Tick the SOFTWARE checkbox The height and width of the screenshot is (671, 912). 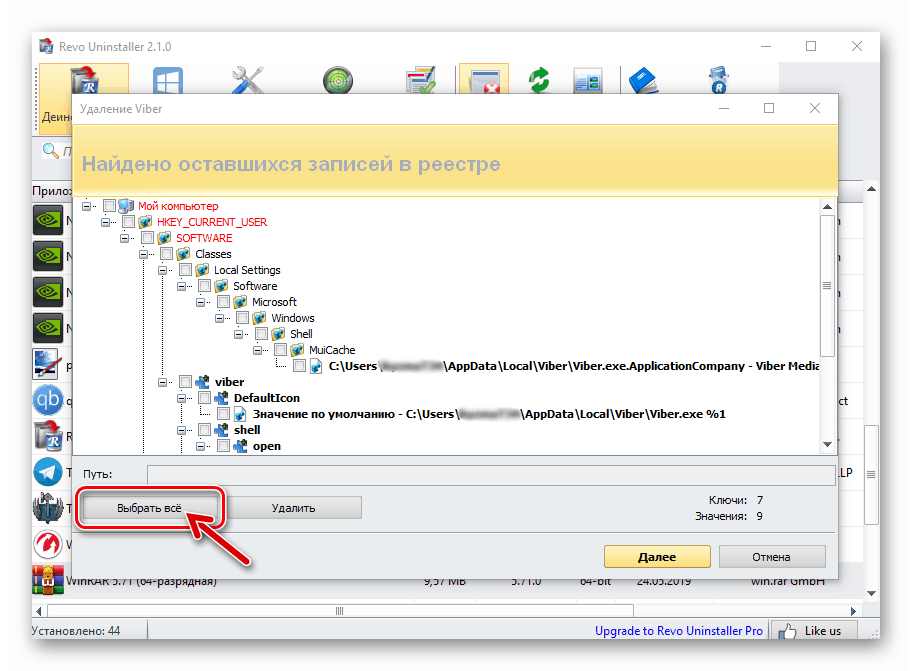pyautogui.click(x=147, y=238)
